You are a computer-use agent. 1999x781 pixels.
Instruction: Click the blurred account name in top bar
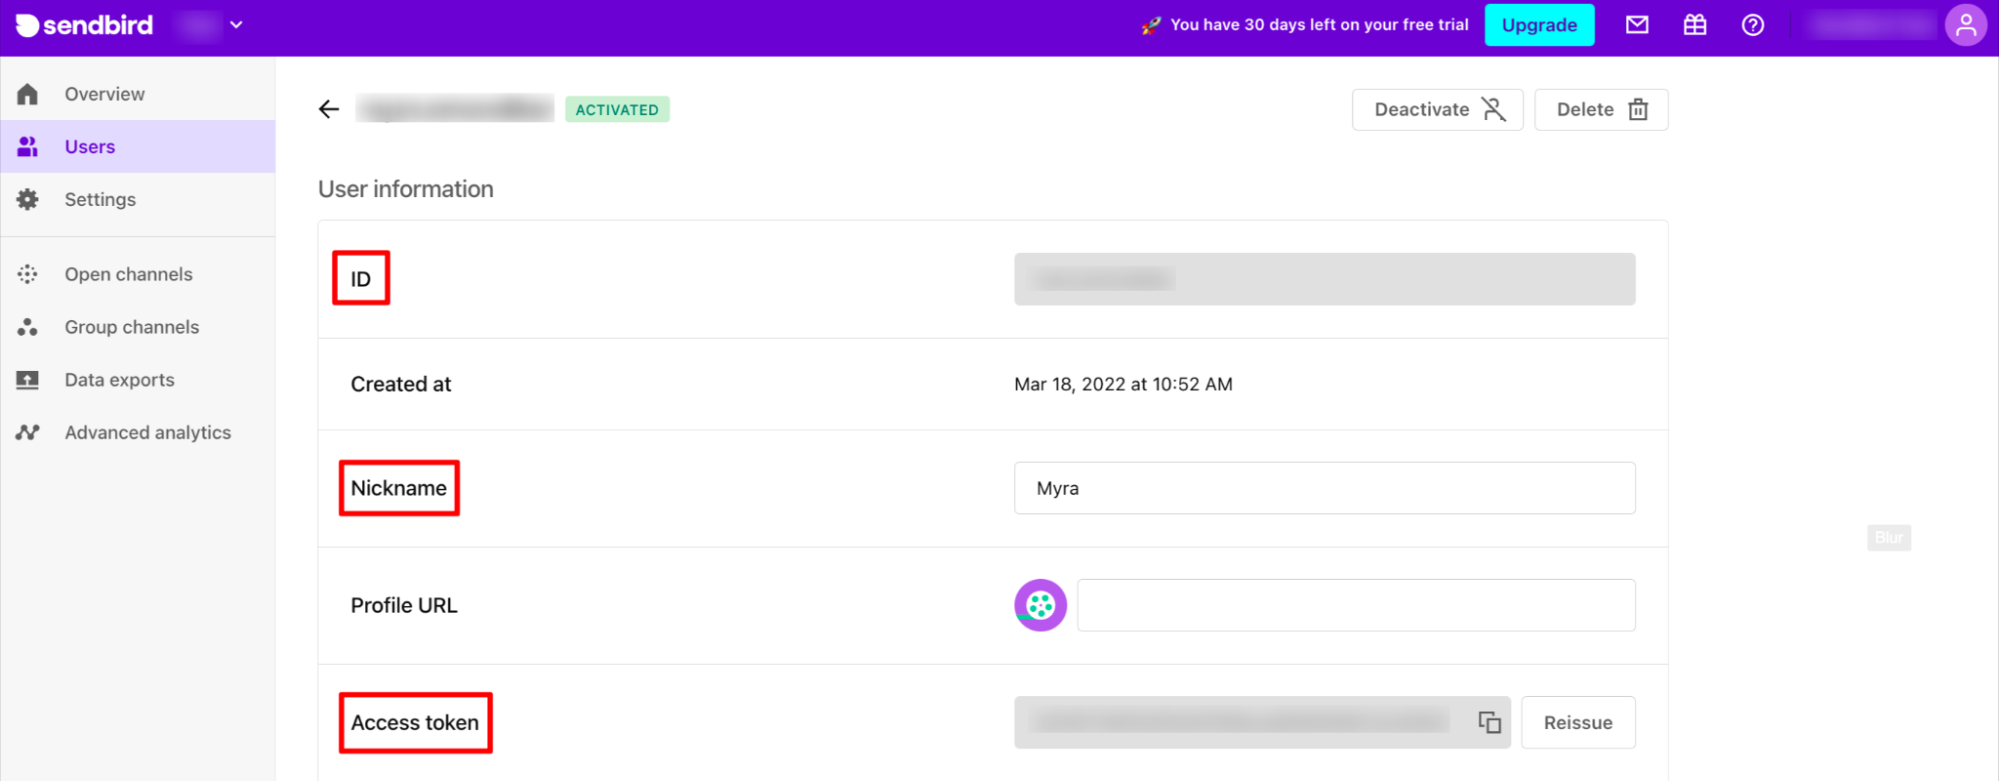(x=1872, y=25)
